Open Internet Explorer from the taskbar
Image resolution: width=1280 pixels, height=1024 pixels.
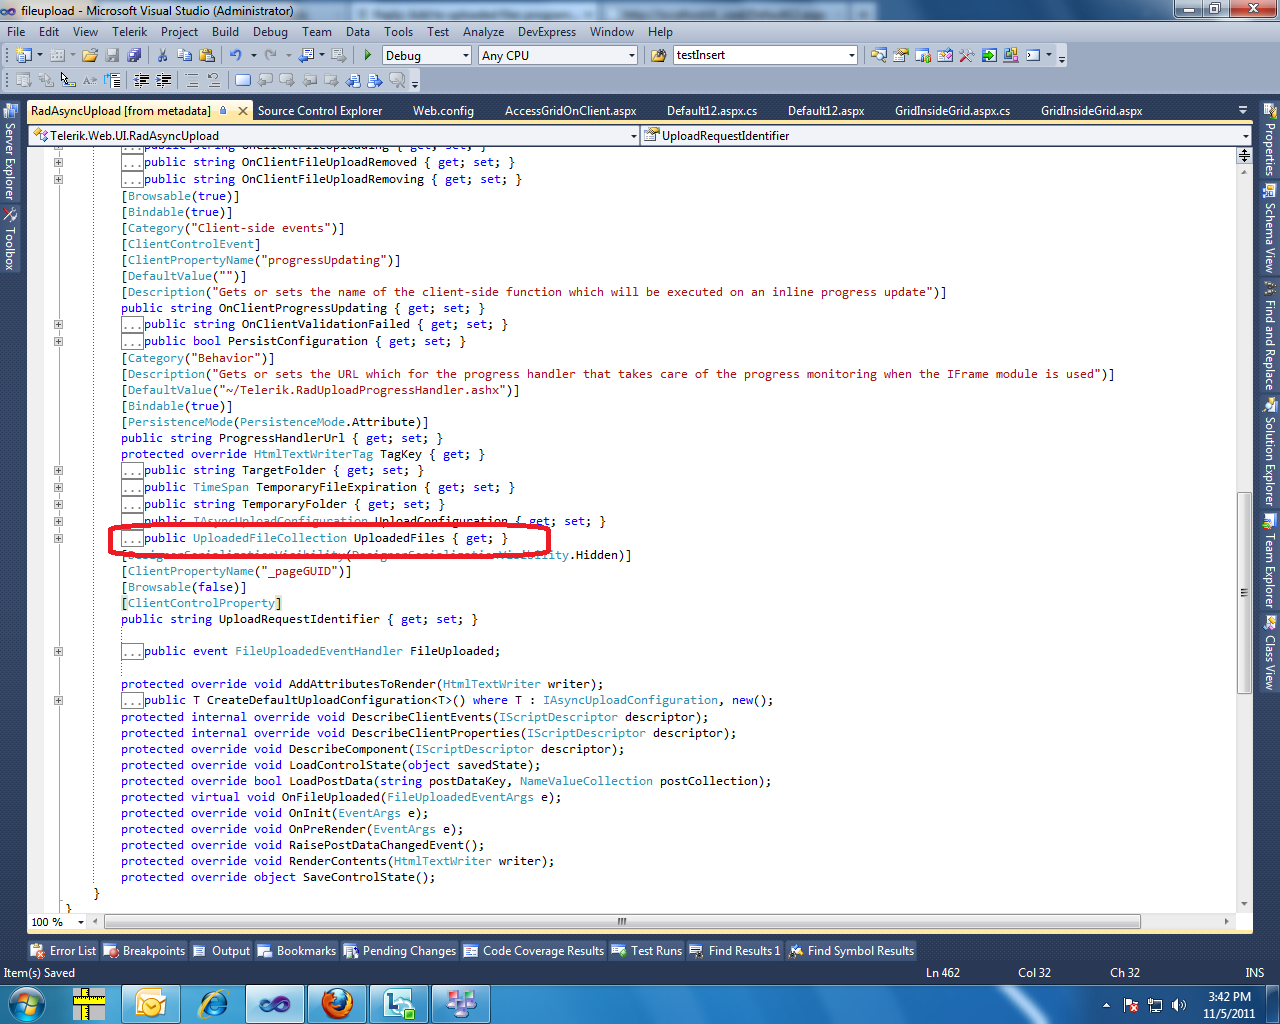point(213,1003)
